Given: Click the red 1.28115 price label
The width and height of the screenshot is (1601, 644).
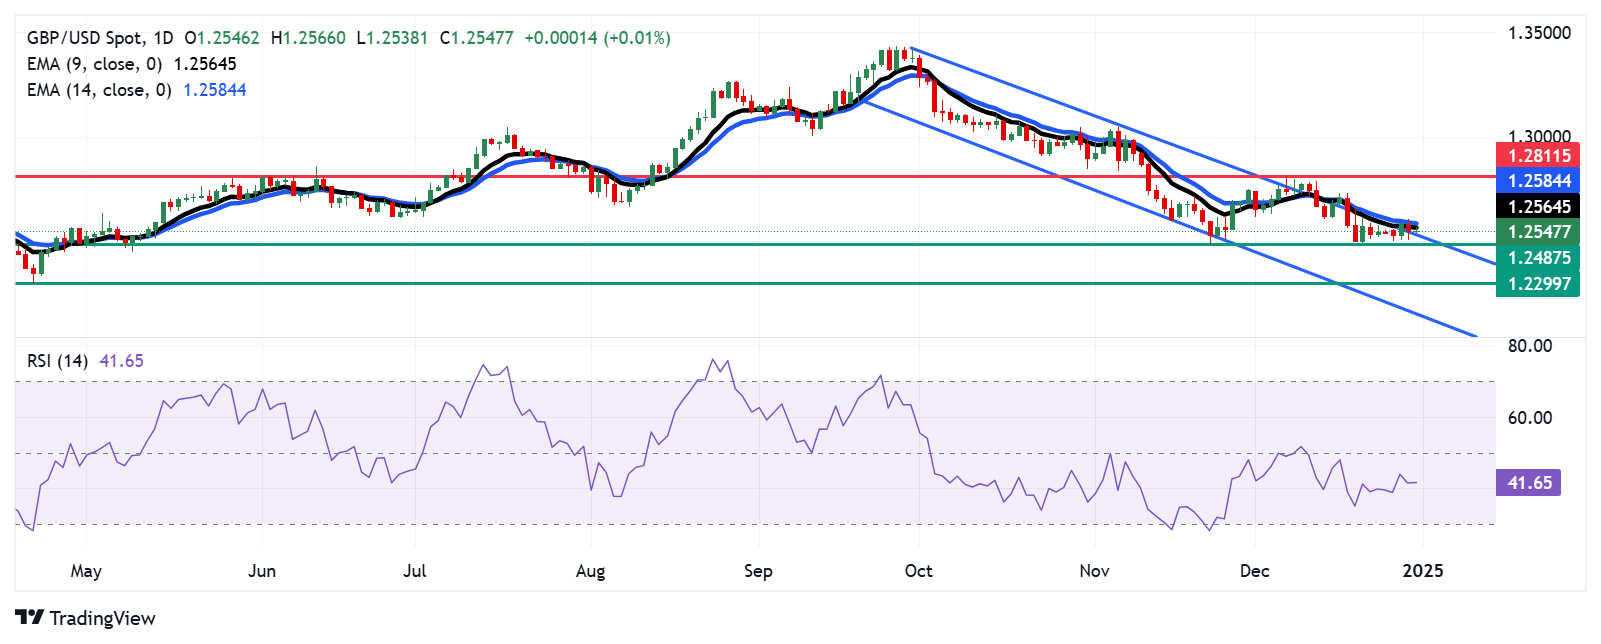Looking at the screenshot, I should click(1538, 155).
